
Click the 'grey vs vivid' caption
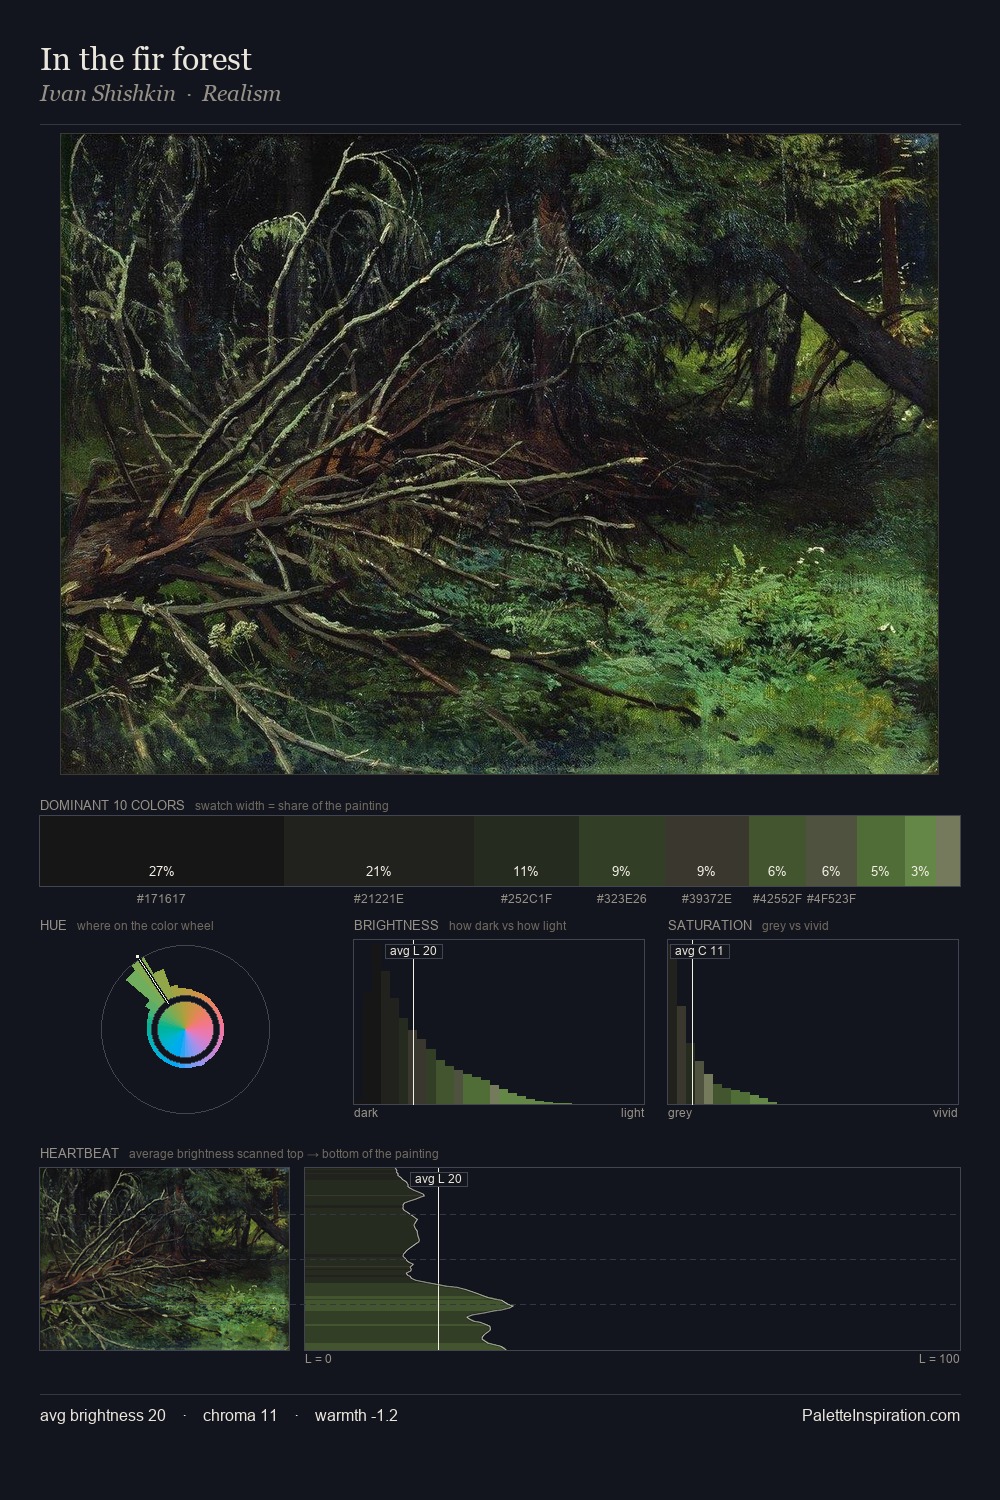click(x=795, y=926)
